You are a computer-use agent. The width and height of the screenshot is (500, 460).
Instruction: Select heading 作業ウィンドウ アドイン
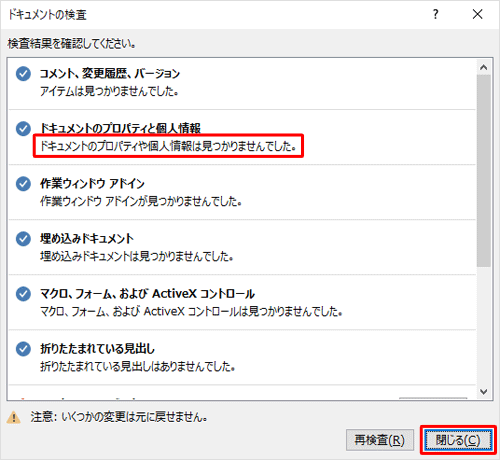(92, 183)
